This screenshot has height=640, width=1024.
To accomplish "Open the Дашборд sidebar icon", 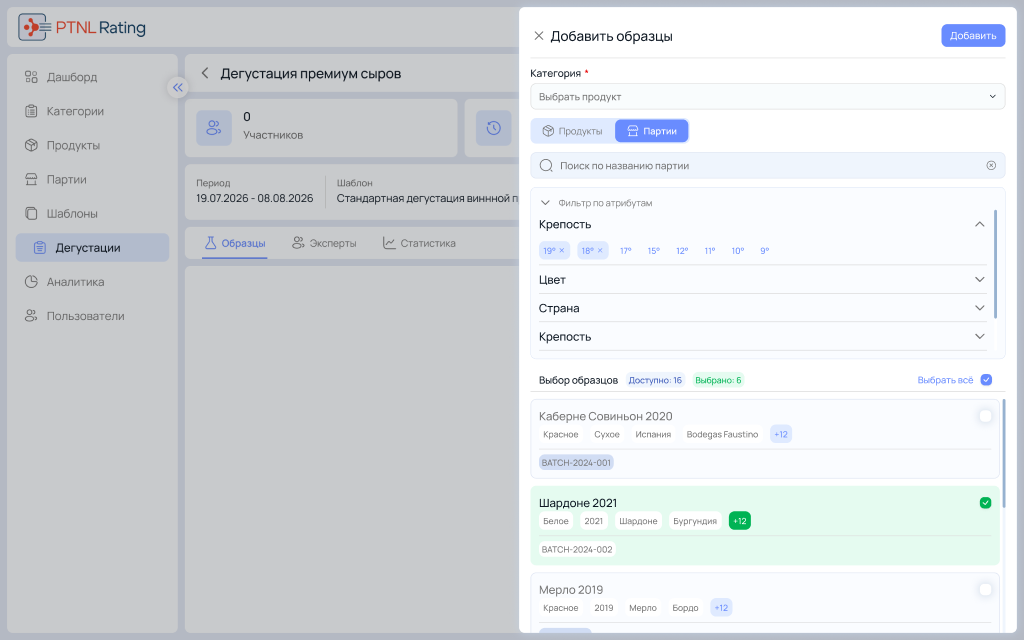I will click(x=31, y=77).
